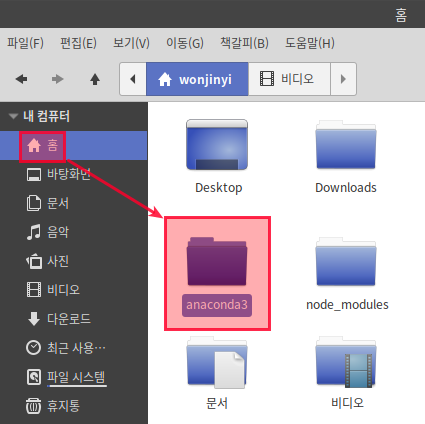
Task: Select 음악 in the sidebar
Action: coord(73,232)
